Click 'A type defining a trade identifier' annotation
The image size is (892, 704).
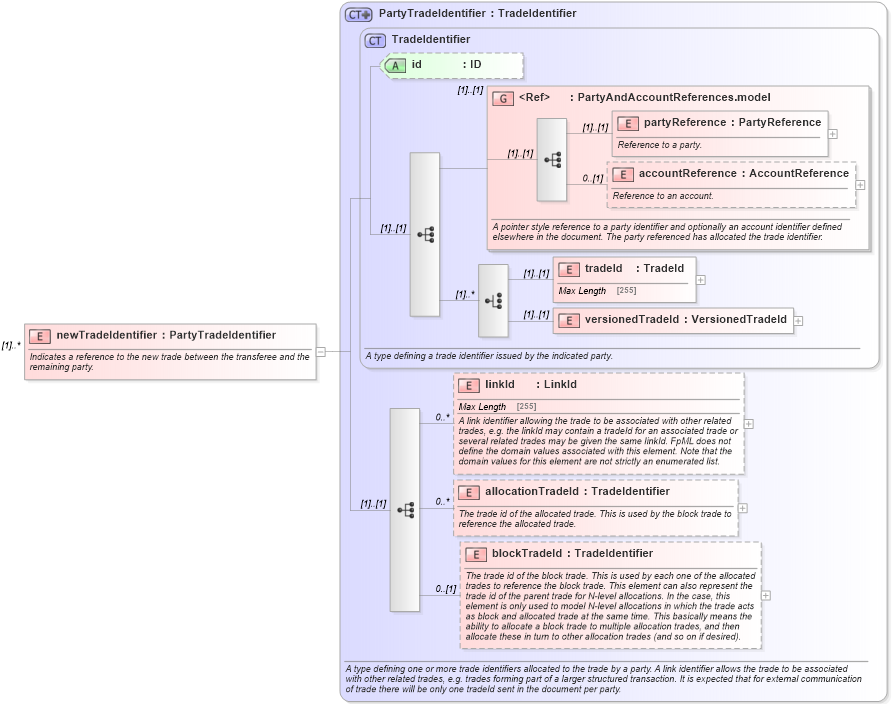click(x=489, y=356)
